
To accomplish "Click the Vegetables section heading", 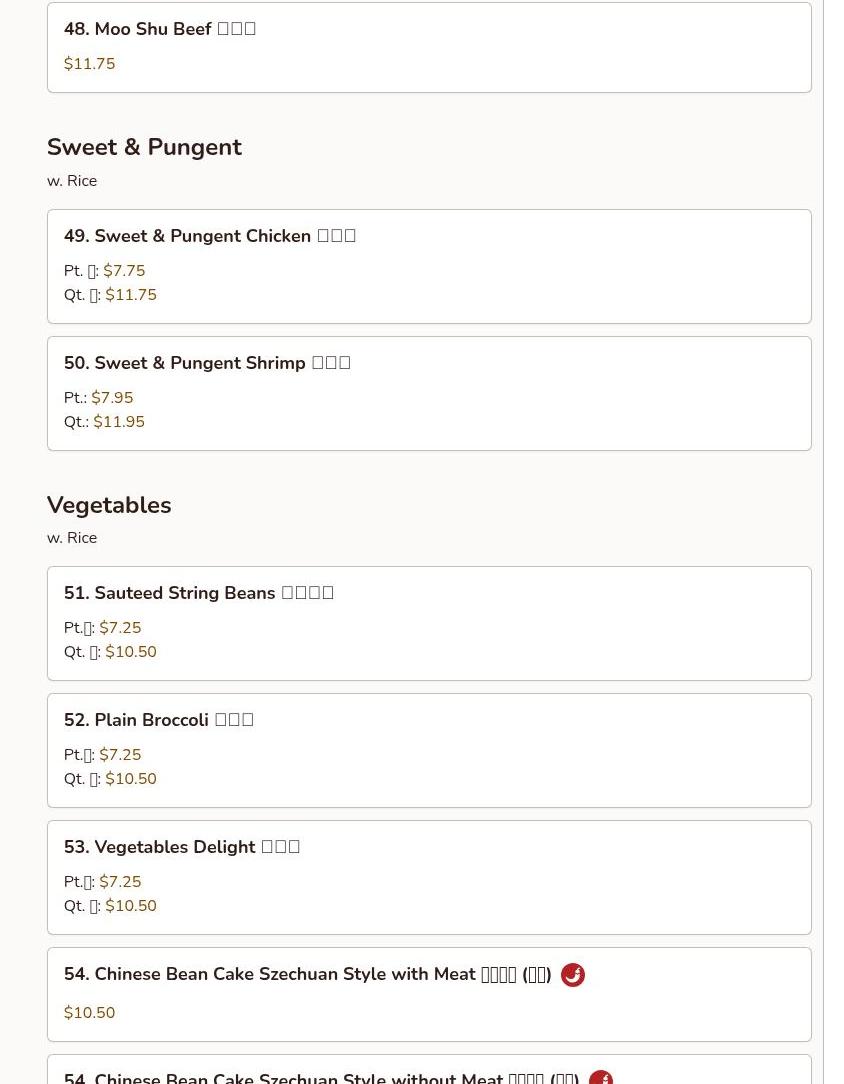I will (x=109, y=505).
